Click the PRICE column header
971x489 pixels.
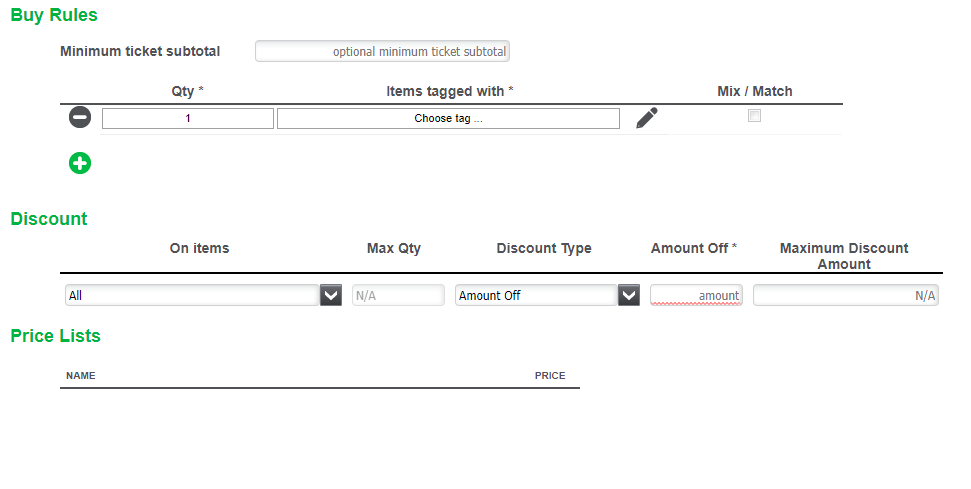(550, 376)
